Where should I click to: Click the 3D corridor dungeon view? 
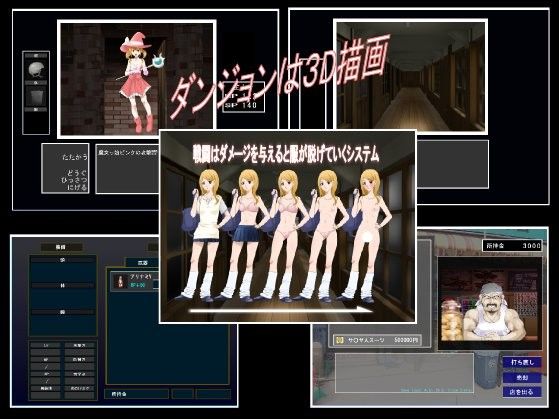pos(410,76)
